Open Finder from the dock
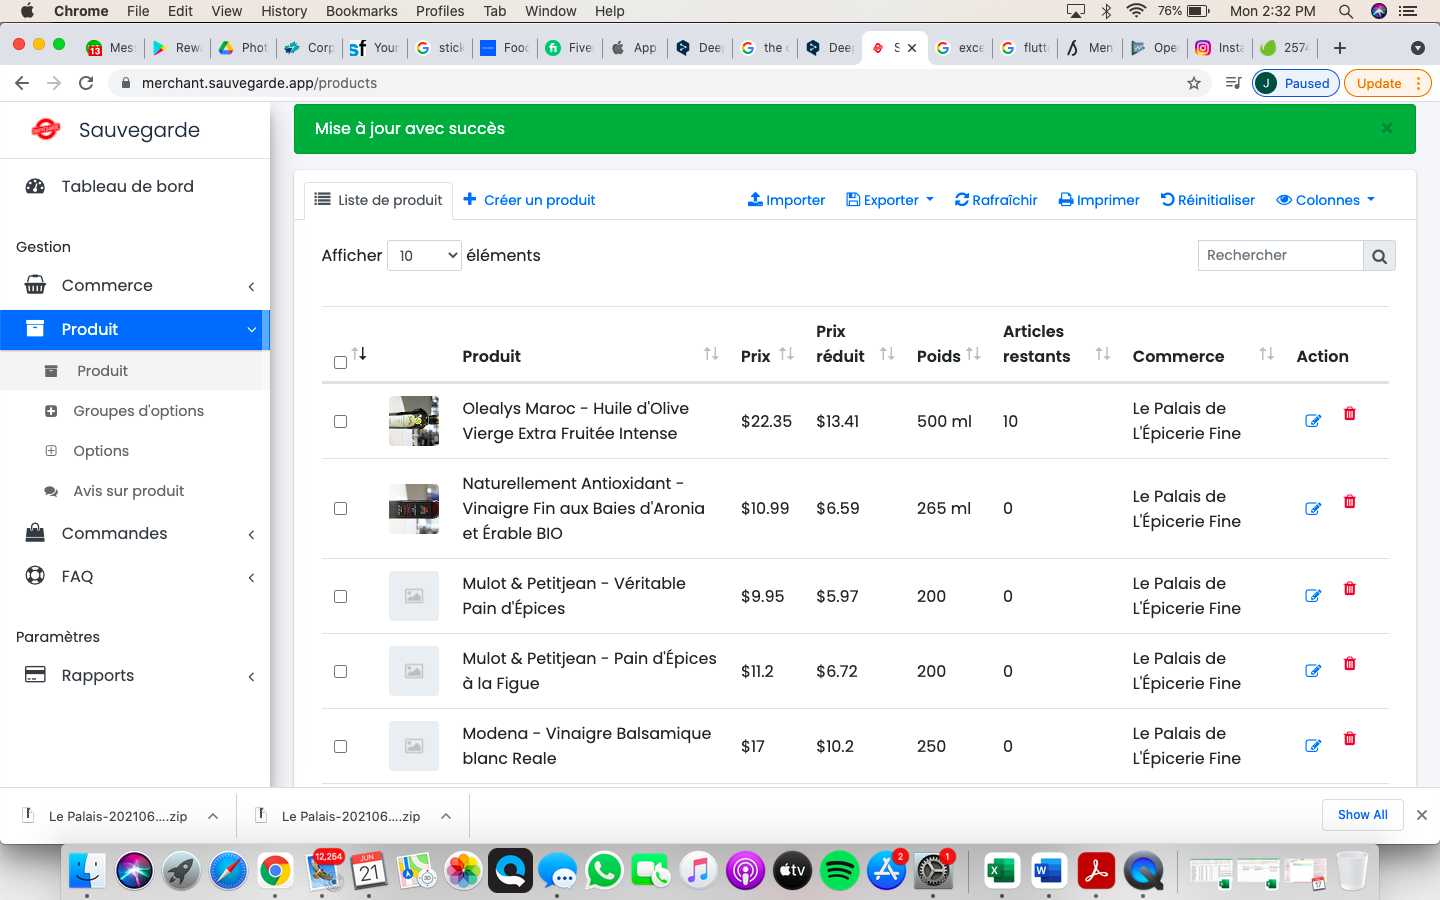1440x900 pixels. click(x=87, y=871)
